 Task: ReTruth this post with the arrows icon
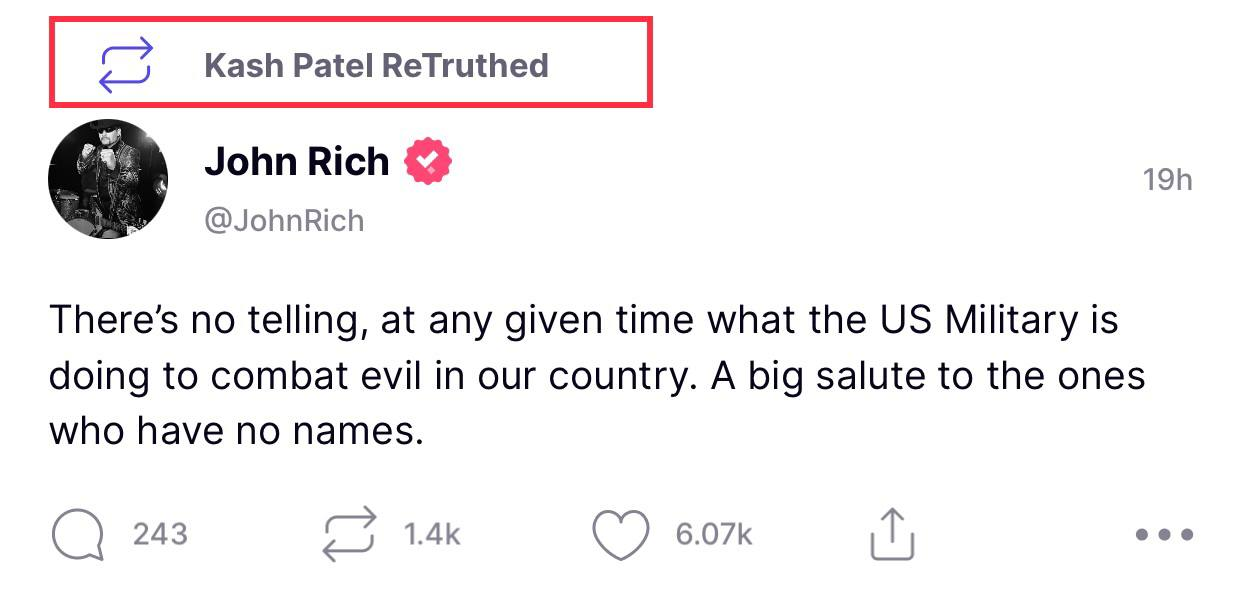click(x=350, y=534)
